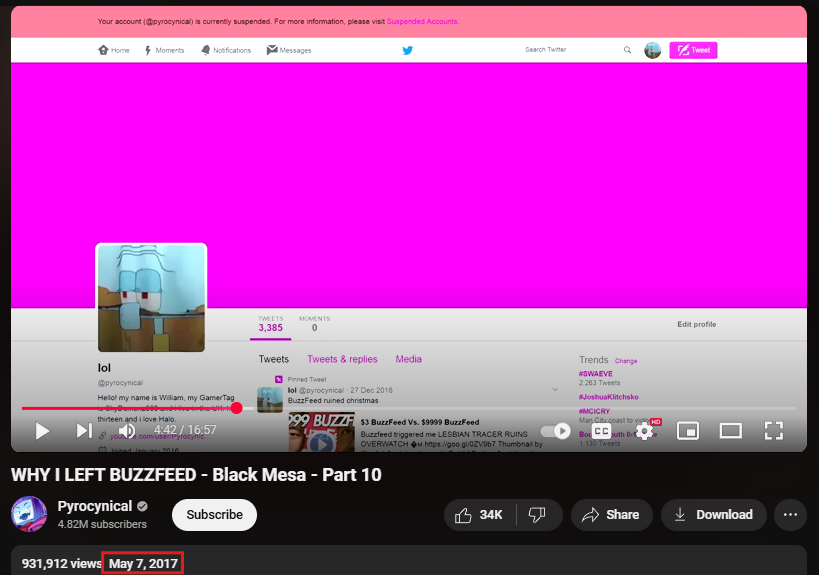819x575 pixels.
Task: Dislike the video with thumbs down
Action: 537,515
